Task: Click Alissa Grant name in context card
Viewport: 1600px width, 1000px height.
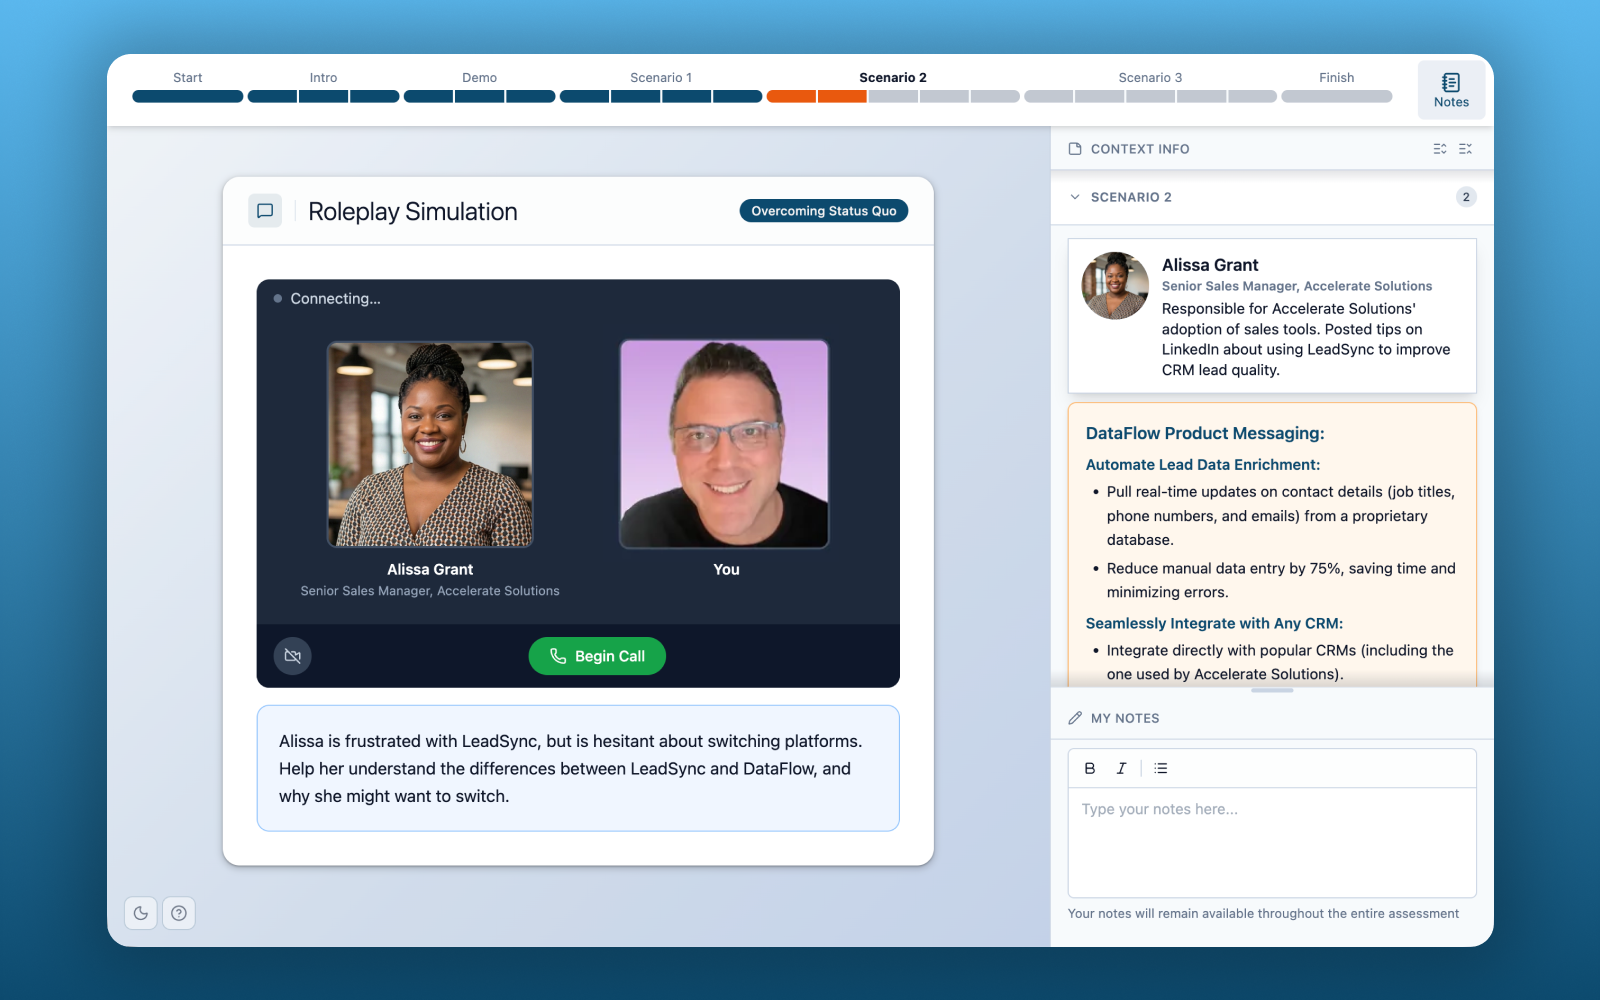Action: point(1210,265)
